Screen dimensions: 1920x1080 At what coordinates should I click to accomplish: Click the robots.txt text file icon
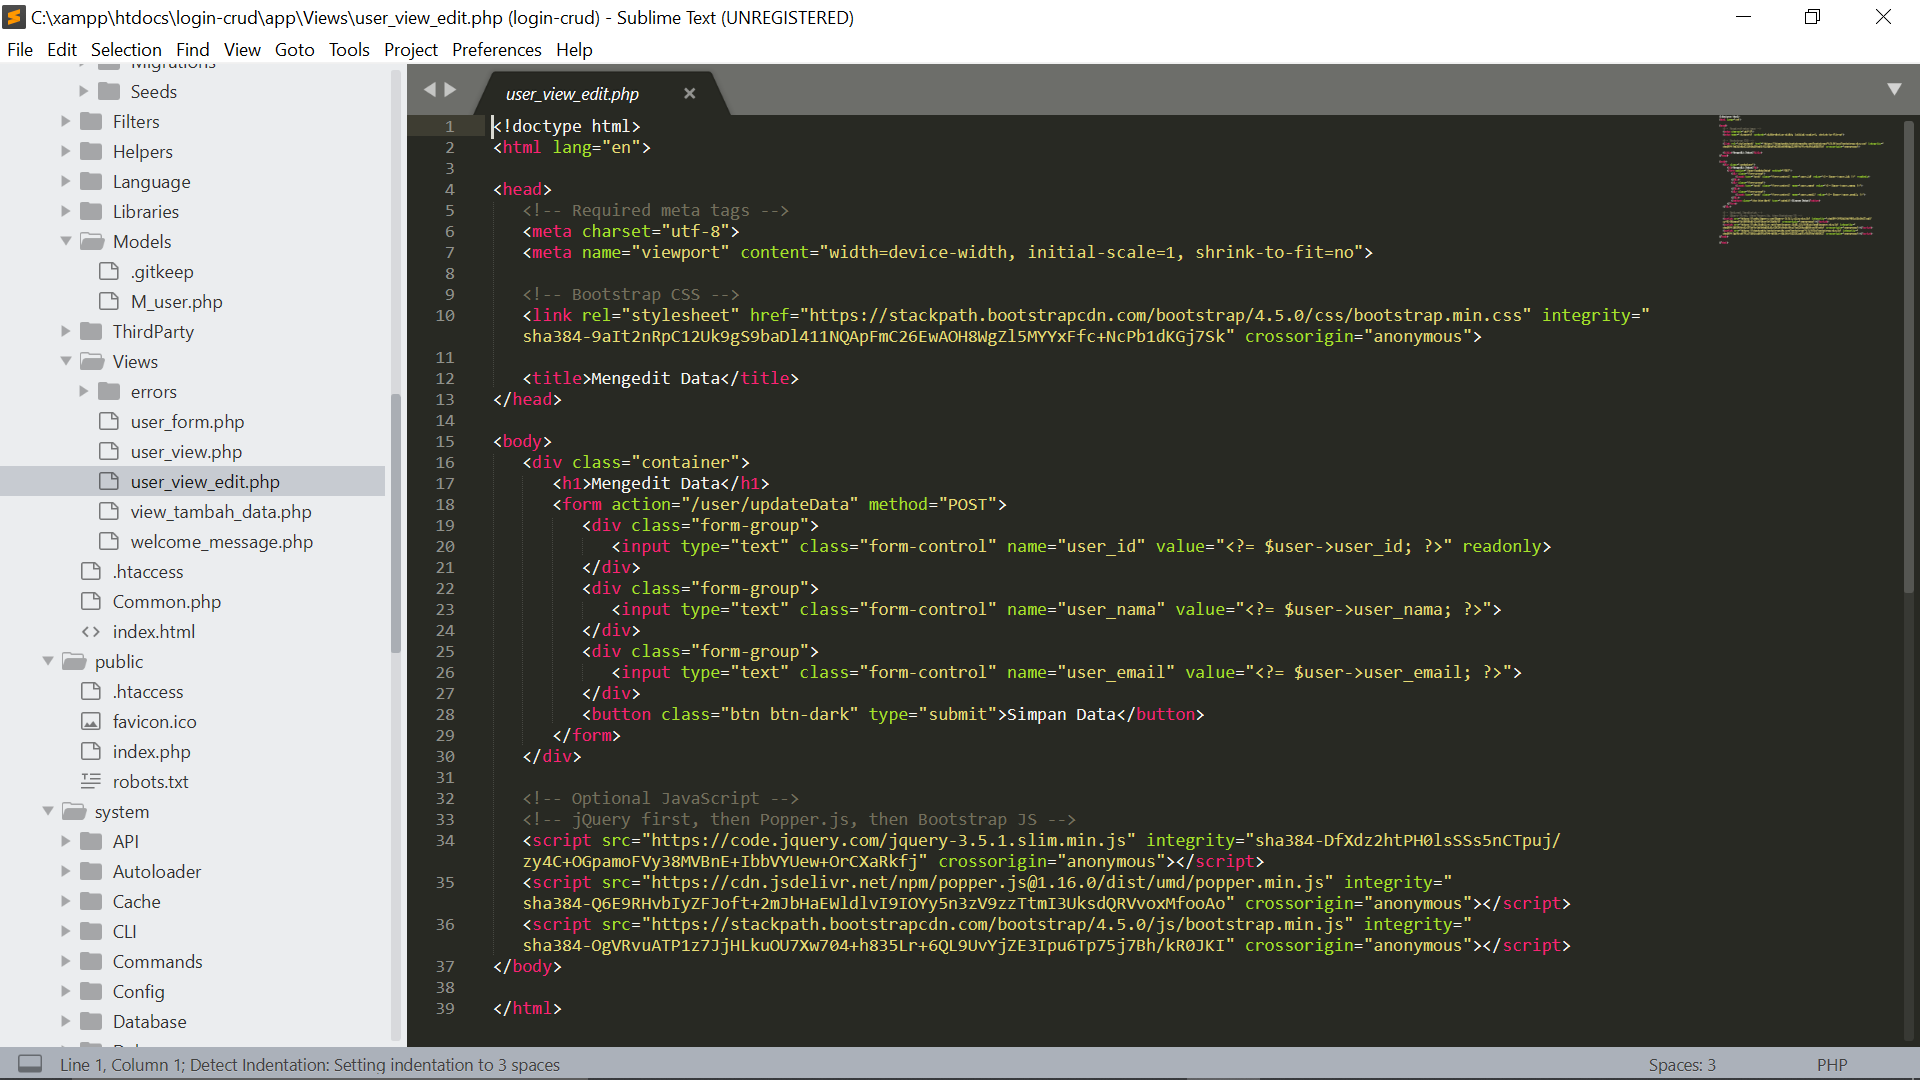(x=91, y=781)
